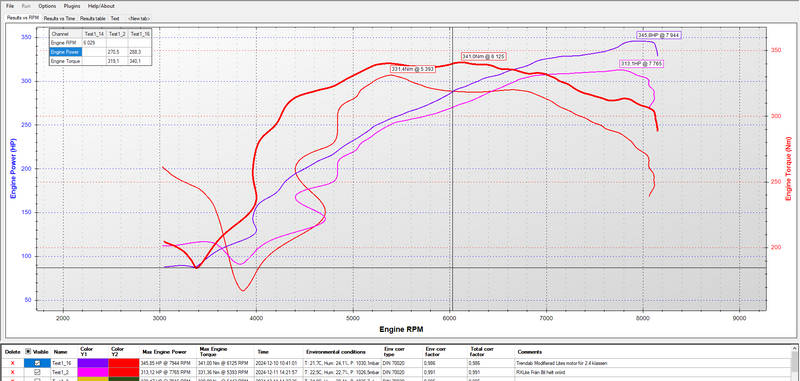Click the Test1_16 environmental conditions cell
Screen dimensions: 800x381
click(342, 363)
